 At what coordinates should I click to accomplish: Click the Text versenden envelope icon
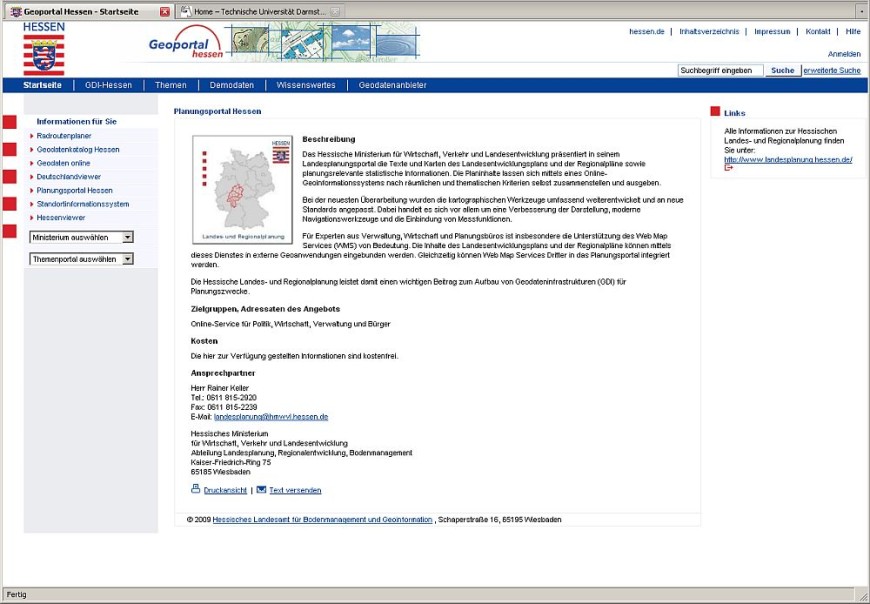tap(261, 489)
